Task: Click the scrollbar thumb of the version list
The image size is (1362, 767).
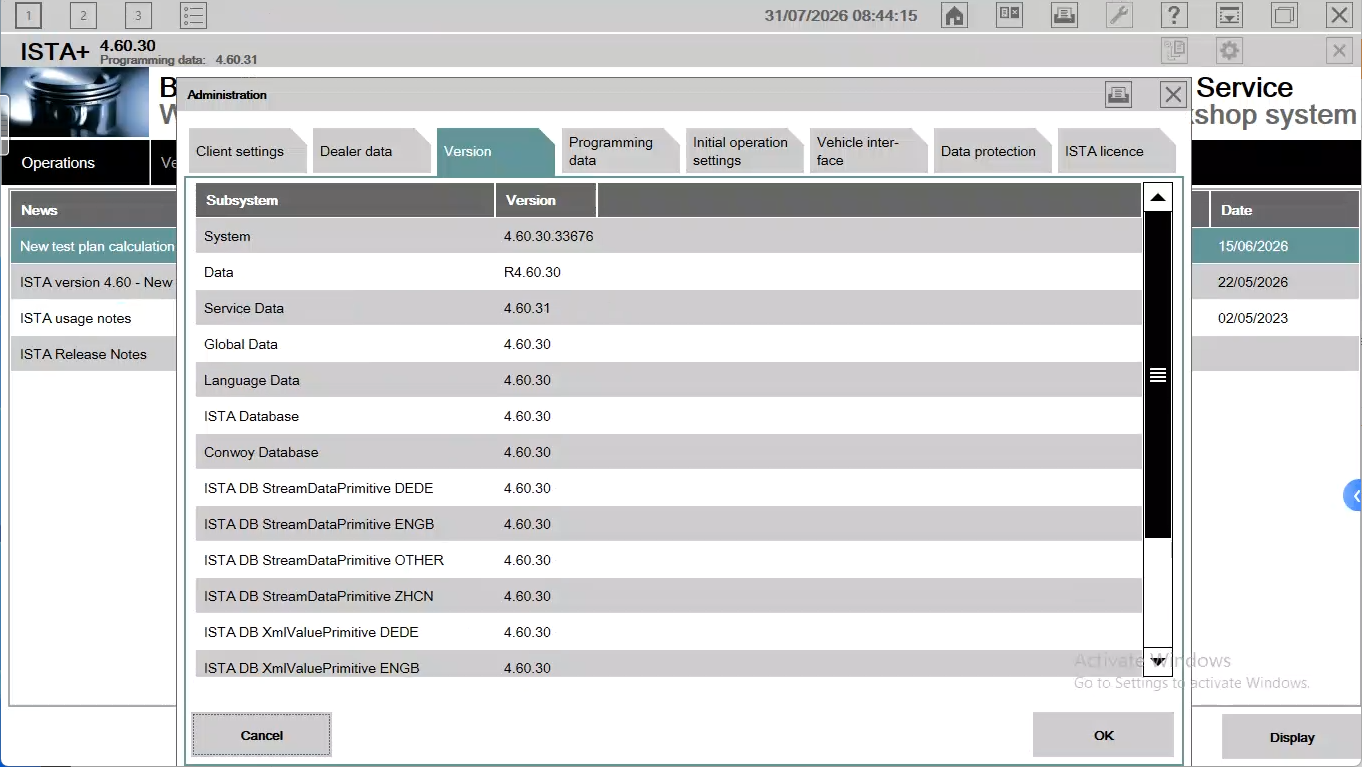Action: pos(1158,375)
